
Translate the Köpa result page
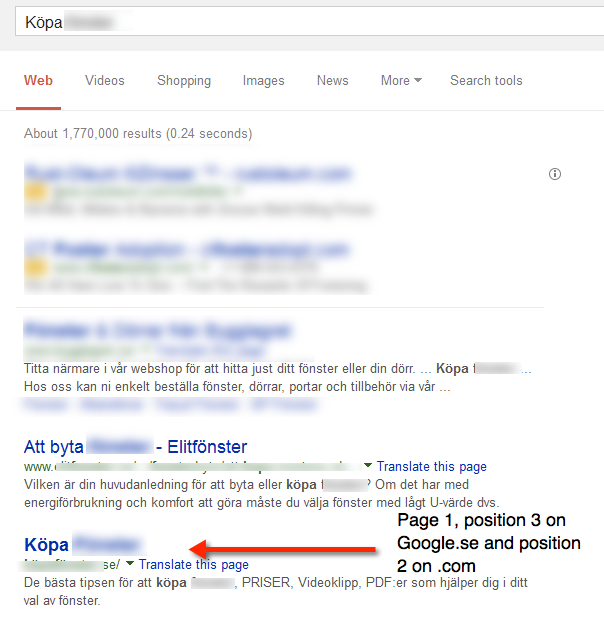194,564
